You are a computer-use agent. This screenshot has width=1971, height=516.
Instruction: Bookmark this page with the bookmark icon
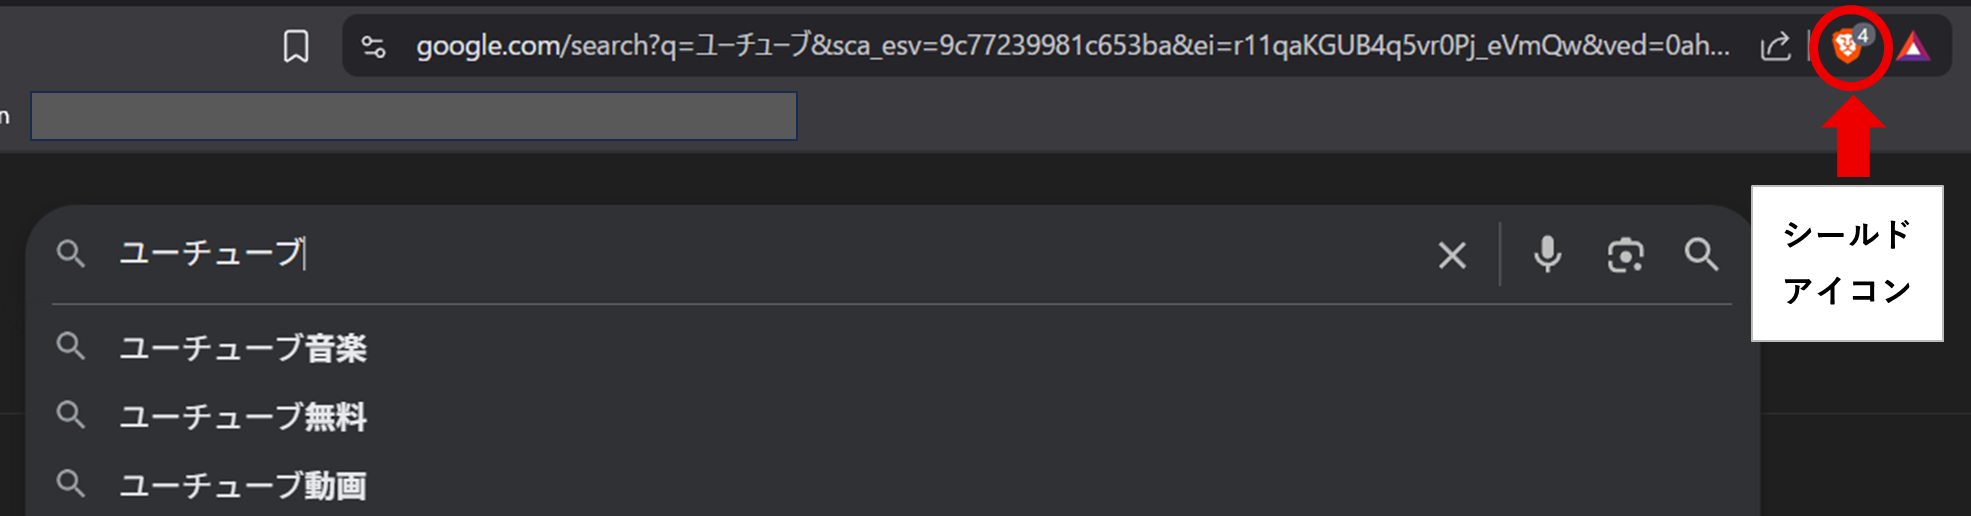click(x=296, y=46)
